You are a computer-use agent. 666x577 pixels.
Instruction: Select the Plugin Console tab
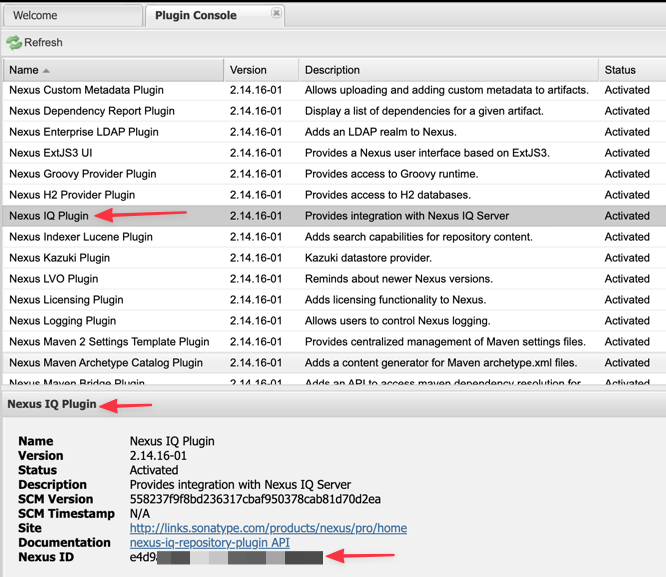(196, 16)
